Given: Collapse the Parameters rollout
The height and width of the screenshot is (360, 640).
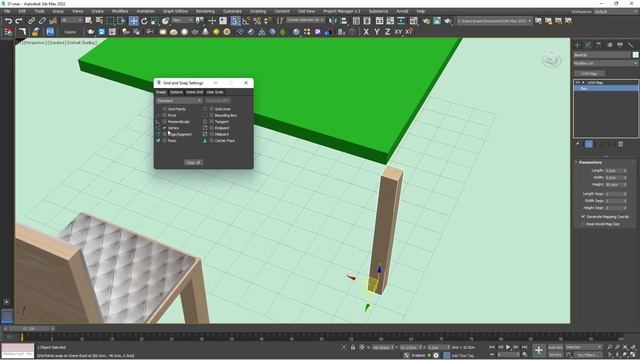Looking at the screenshot, I should coord(590,162).
